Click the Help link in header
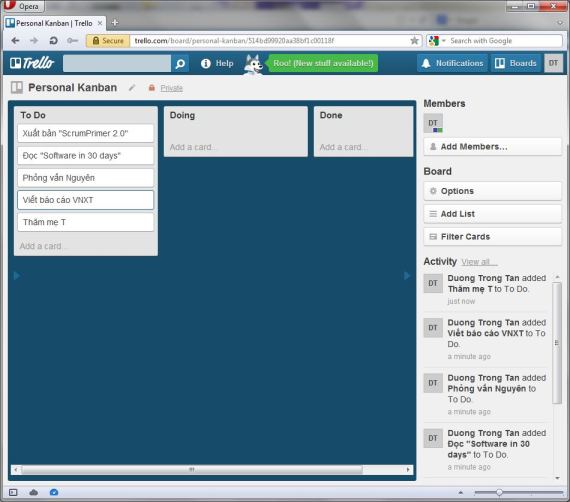The height and width of the screenshot is (502, 570). point(224,63)
